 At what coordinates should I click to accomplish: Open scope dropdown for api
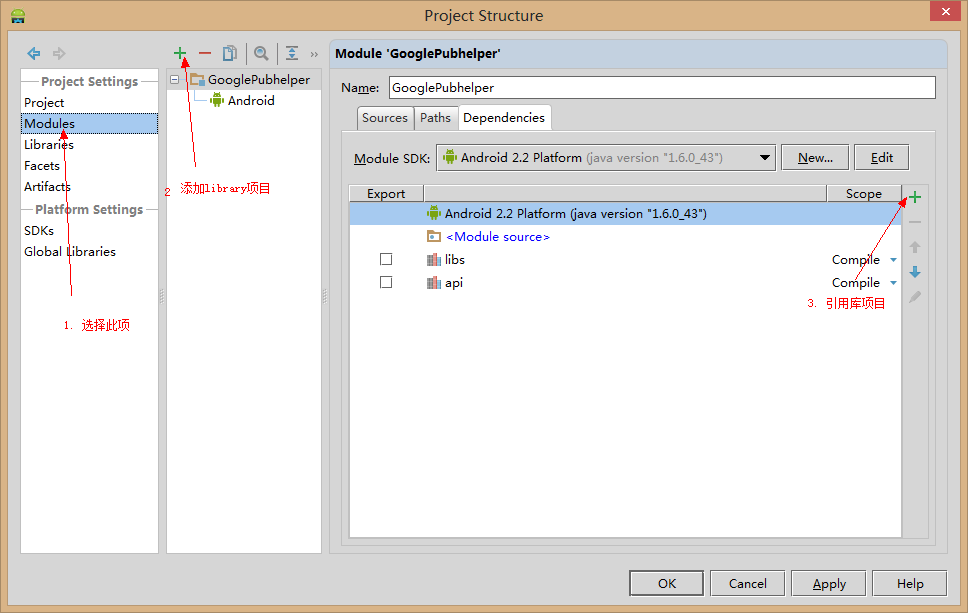coord(893,283)
